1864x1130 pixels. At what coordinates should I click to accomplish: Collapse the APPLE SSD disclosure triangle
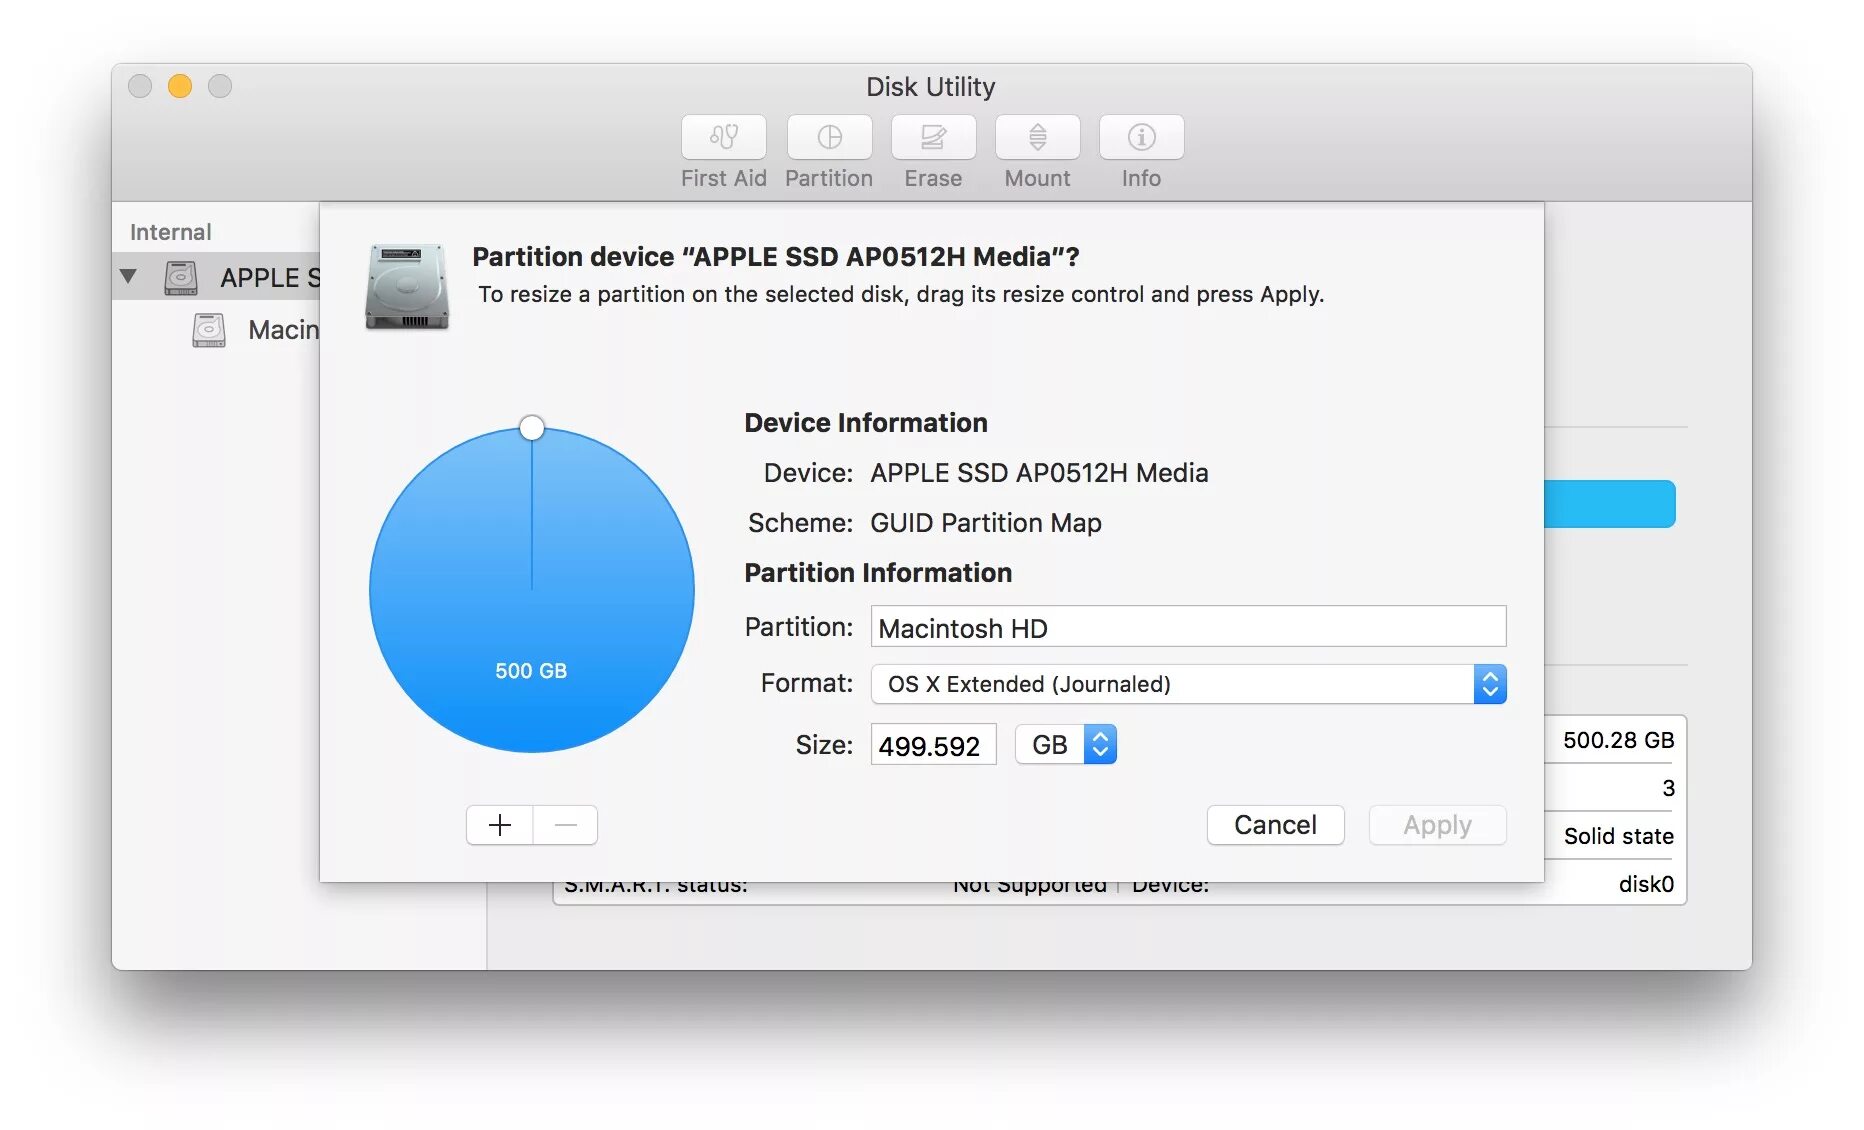[128, 276]
